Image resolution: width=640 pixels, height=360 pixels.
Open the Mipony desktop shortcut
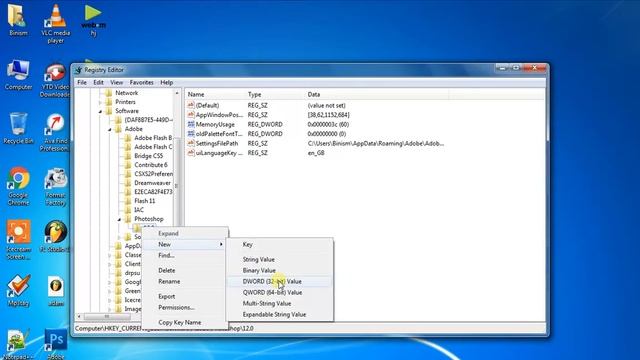click(x=18, y=290)
